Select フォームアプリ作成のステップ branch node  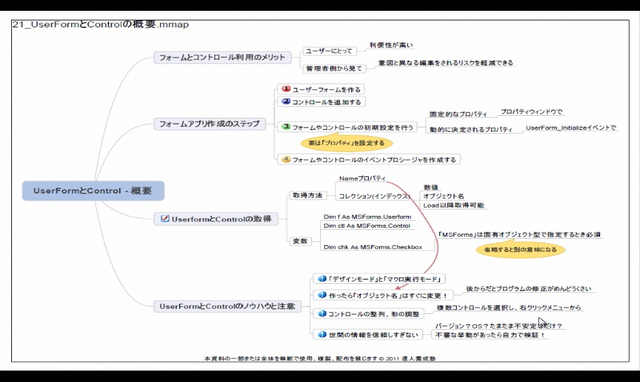(x=209, y=124)
